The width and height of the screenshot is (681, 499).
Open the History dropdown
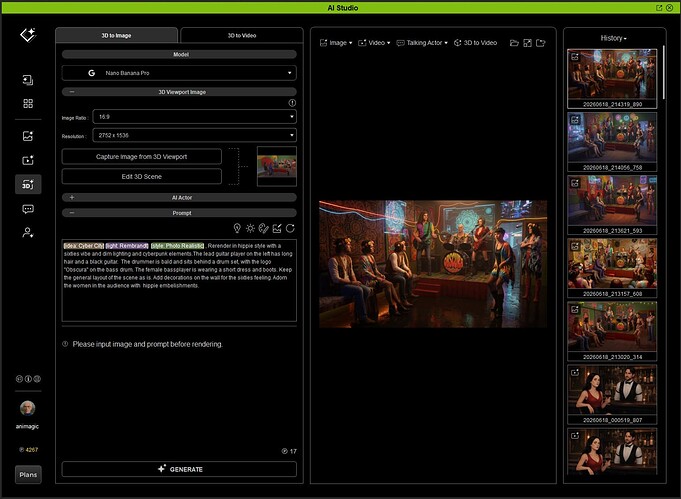614,38
